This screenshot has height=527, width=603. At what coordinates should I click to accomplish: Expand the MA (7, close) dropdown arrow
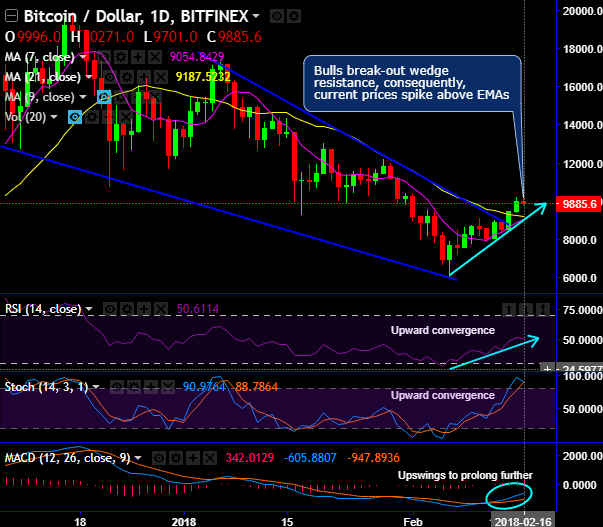point(83,57)
